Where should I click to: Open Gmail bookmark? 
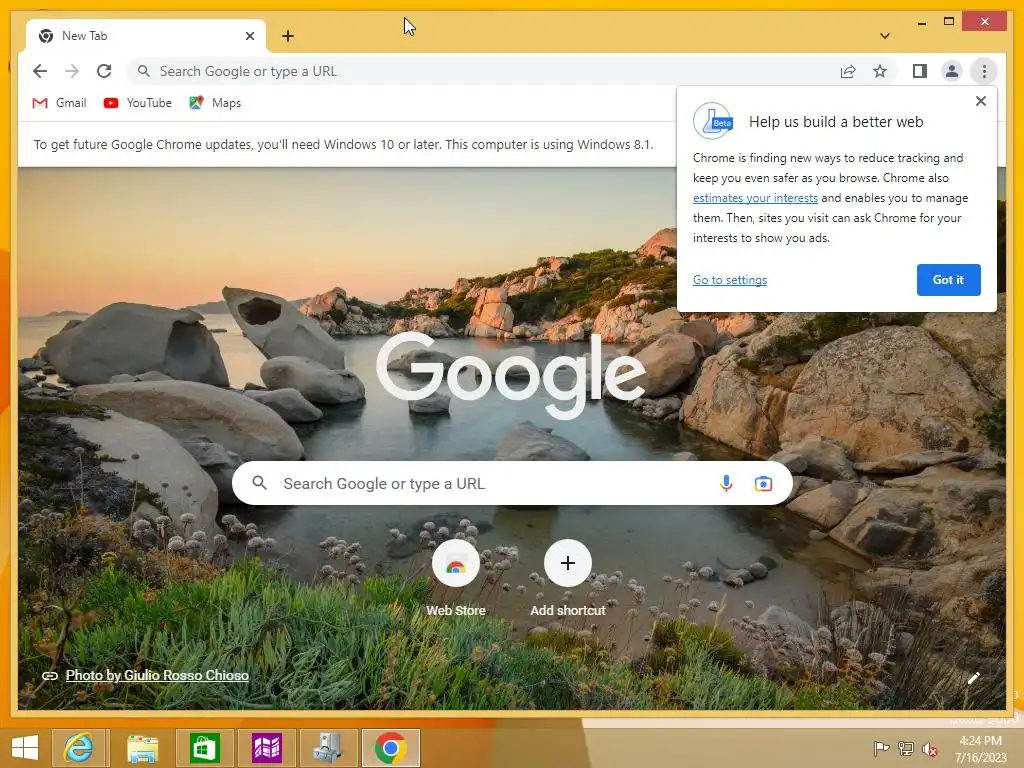[x=59, y=103]
